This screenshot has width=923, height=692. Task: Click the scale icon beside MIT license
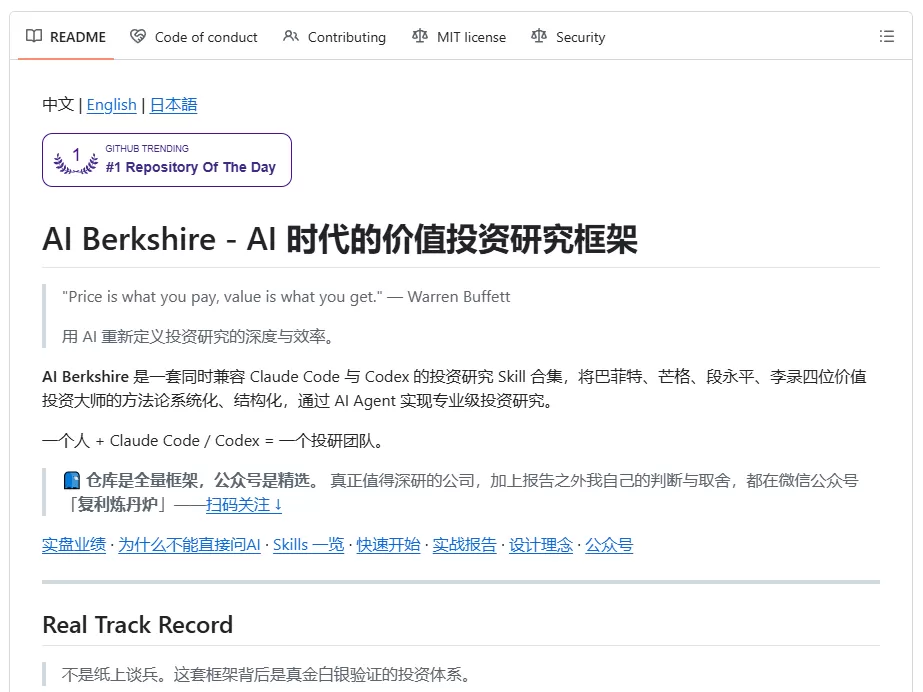pos(420,36)
